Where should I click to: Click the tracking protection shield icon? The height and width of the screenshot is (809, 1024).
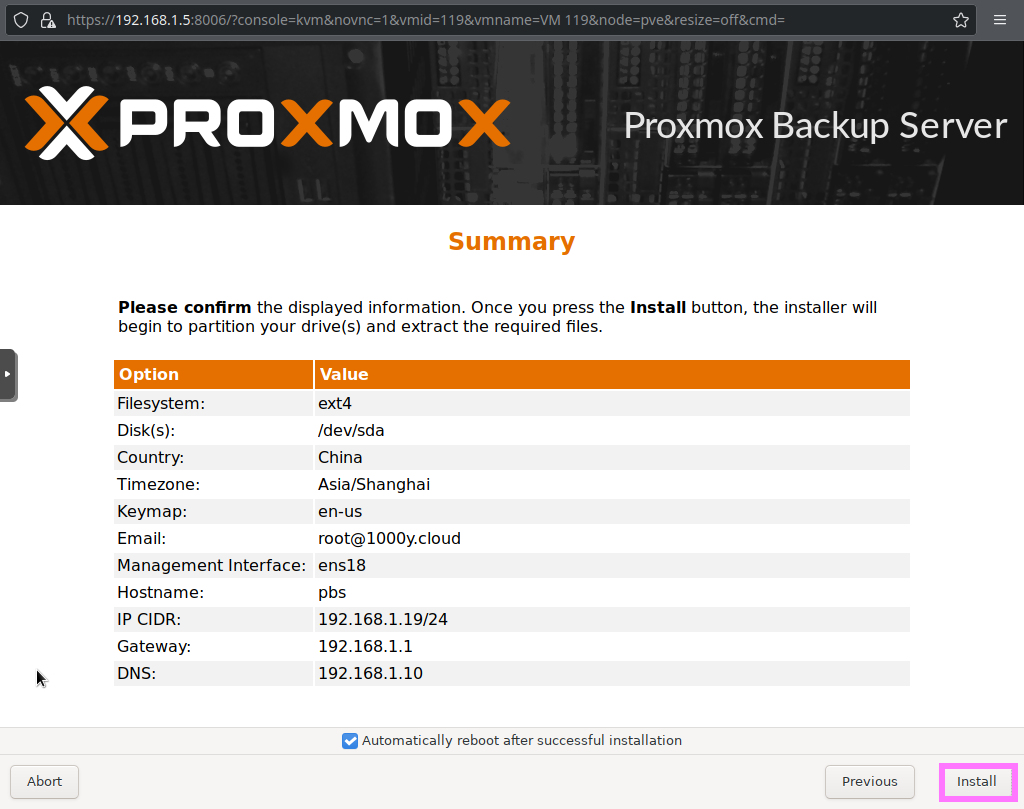tap(21, 20)
